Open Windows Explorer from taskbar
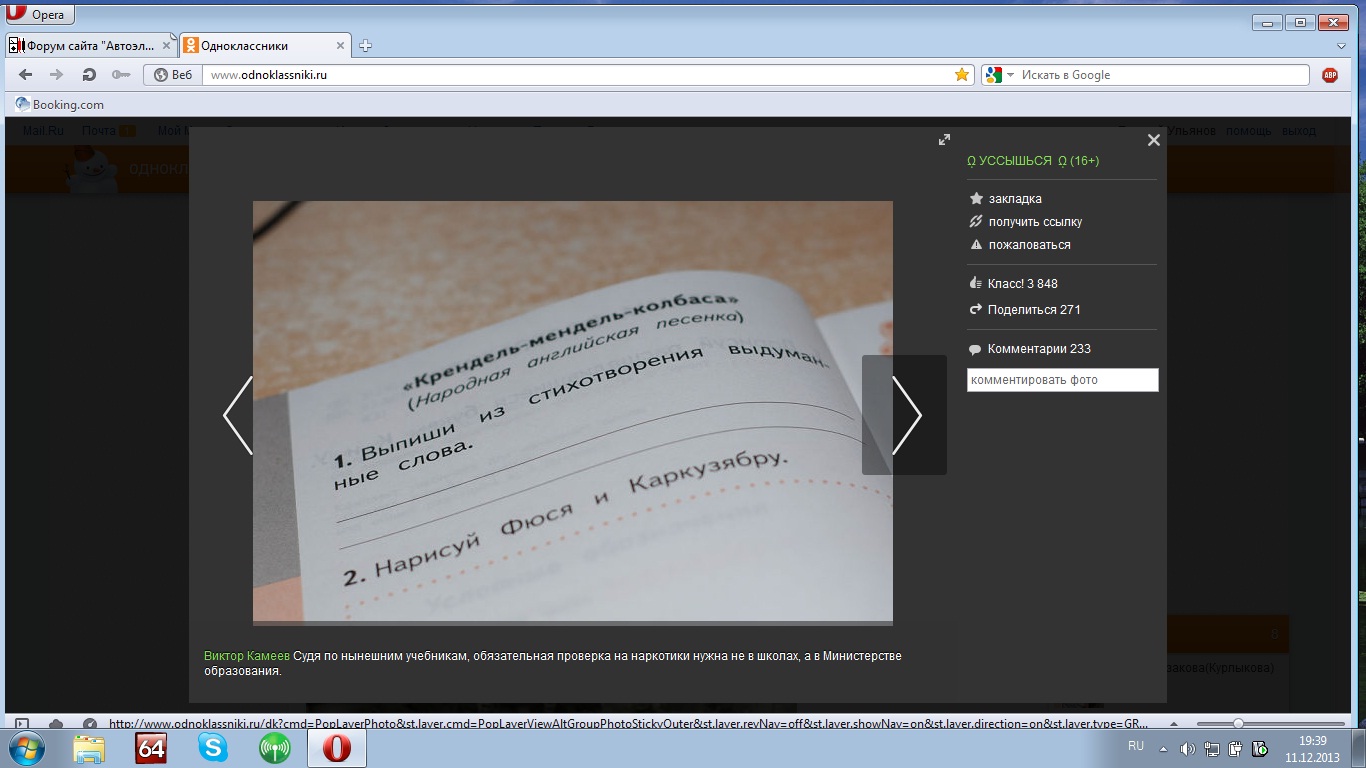 pos(89,748)
